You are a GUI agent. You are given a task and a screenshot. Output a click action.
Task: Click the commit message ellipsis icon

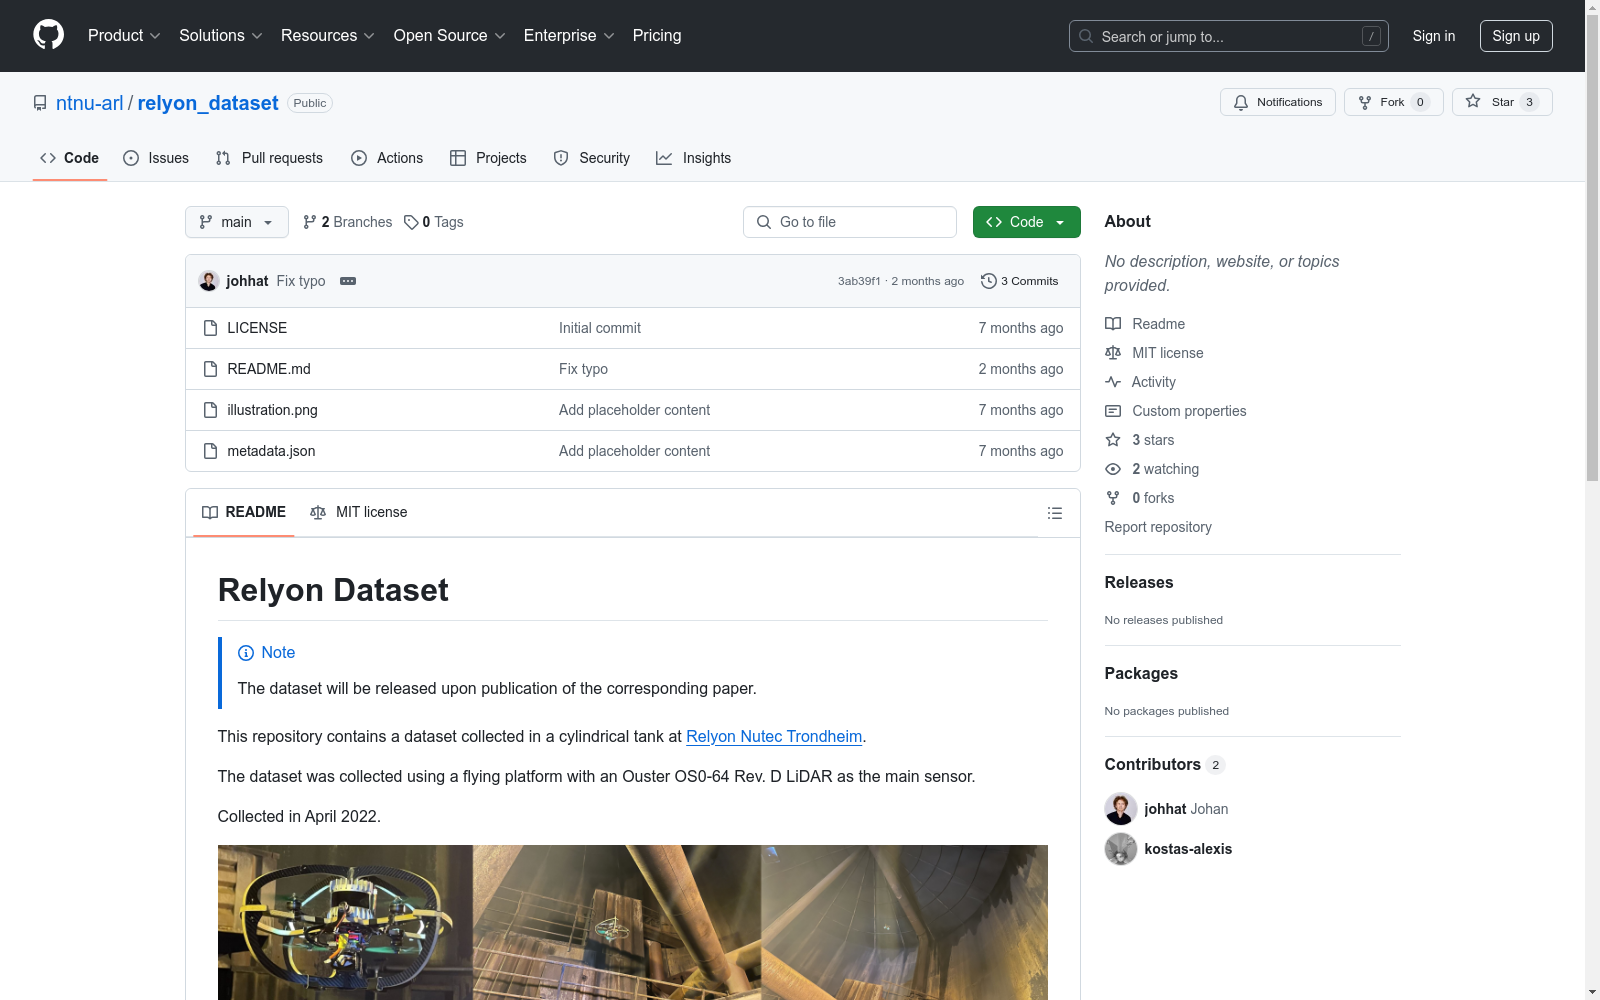348,281
